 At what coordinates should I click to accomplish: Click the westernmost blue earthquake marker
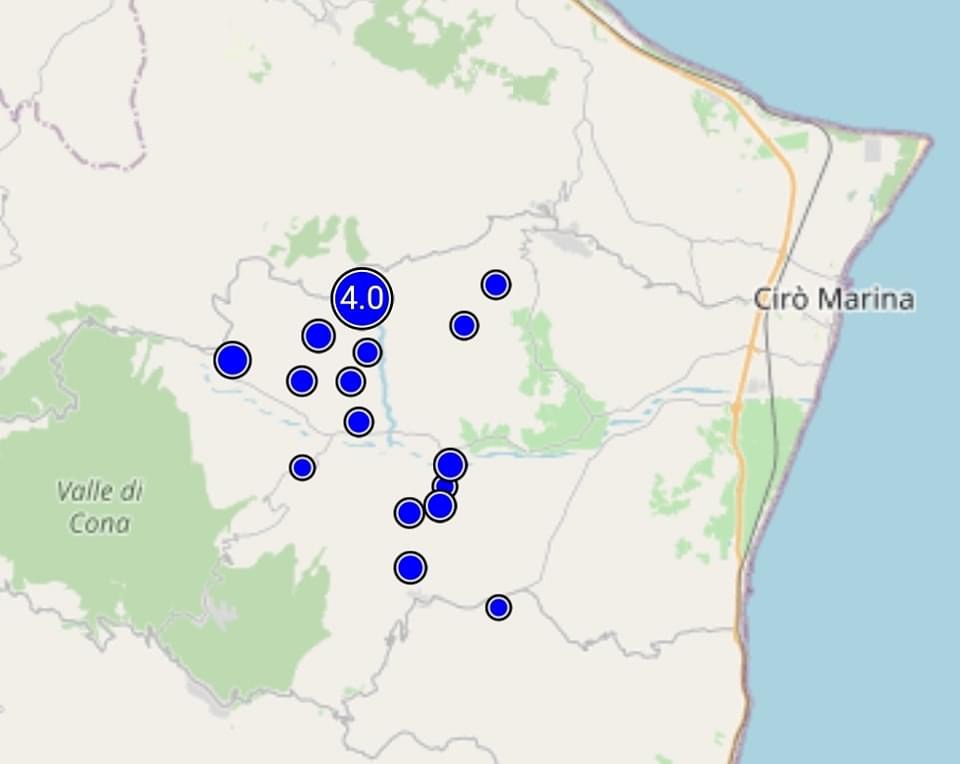pos(232,359)
